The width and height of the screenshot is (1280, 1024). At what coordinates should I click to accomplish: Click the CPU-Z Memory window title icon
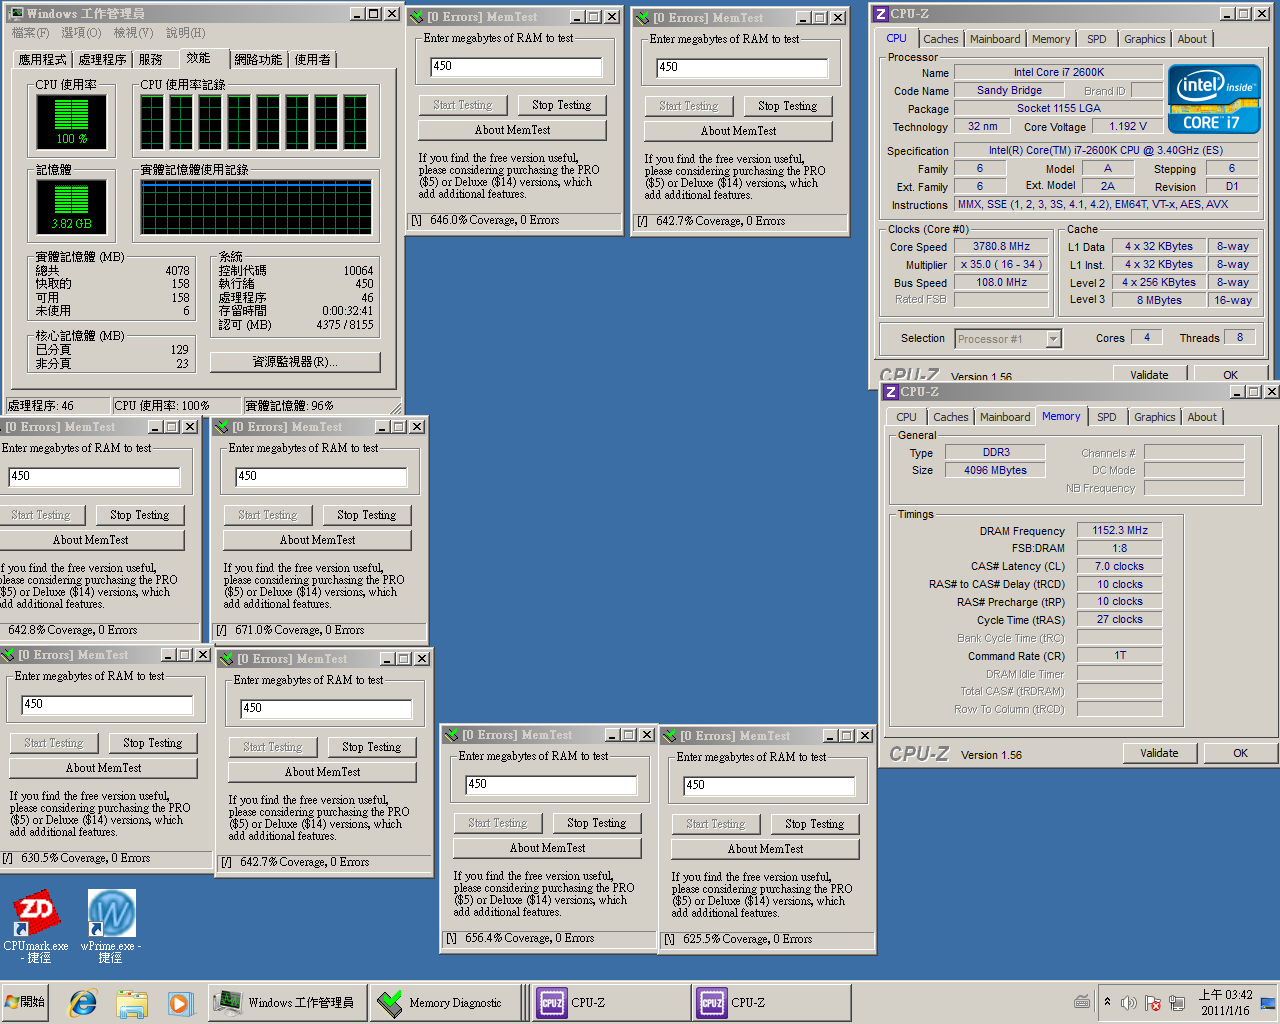[x=890, y=392]
